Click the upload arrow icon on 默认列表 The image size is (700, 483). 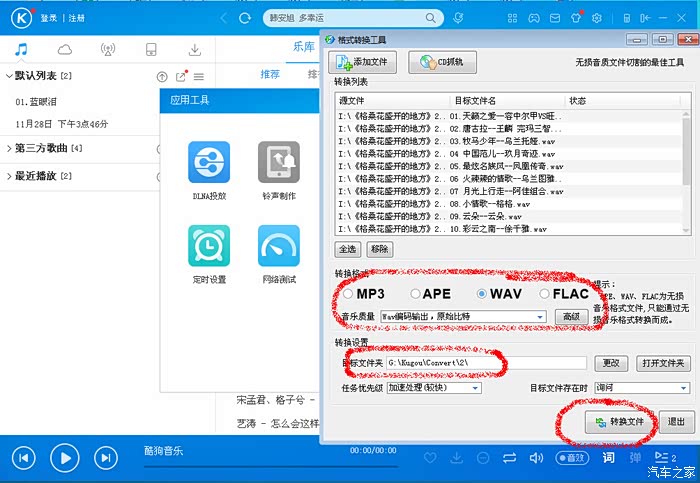click(x=162, y=77)
